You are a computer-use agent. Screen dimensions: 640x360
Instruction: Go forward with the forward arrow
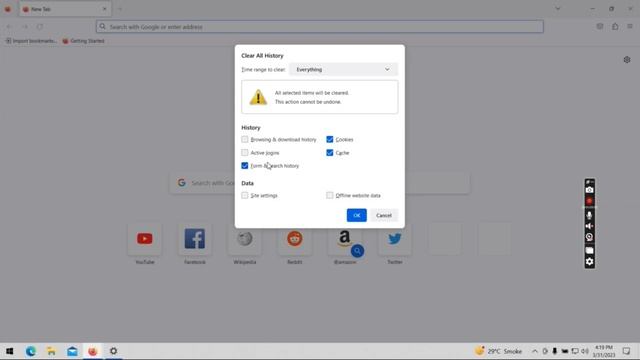[x=25, y=27]
